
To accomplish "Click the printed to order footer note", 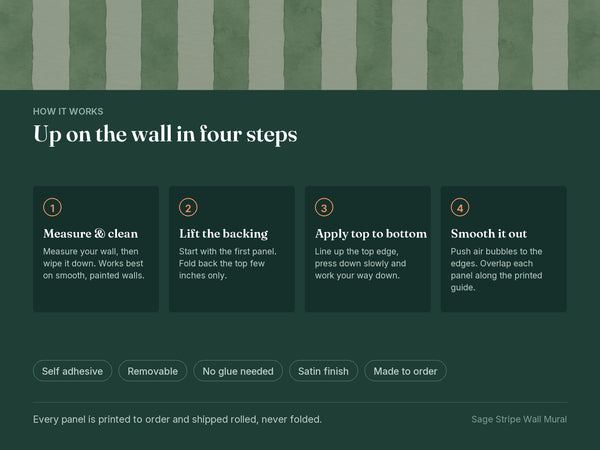I will click(177, 419).
